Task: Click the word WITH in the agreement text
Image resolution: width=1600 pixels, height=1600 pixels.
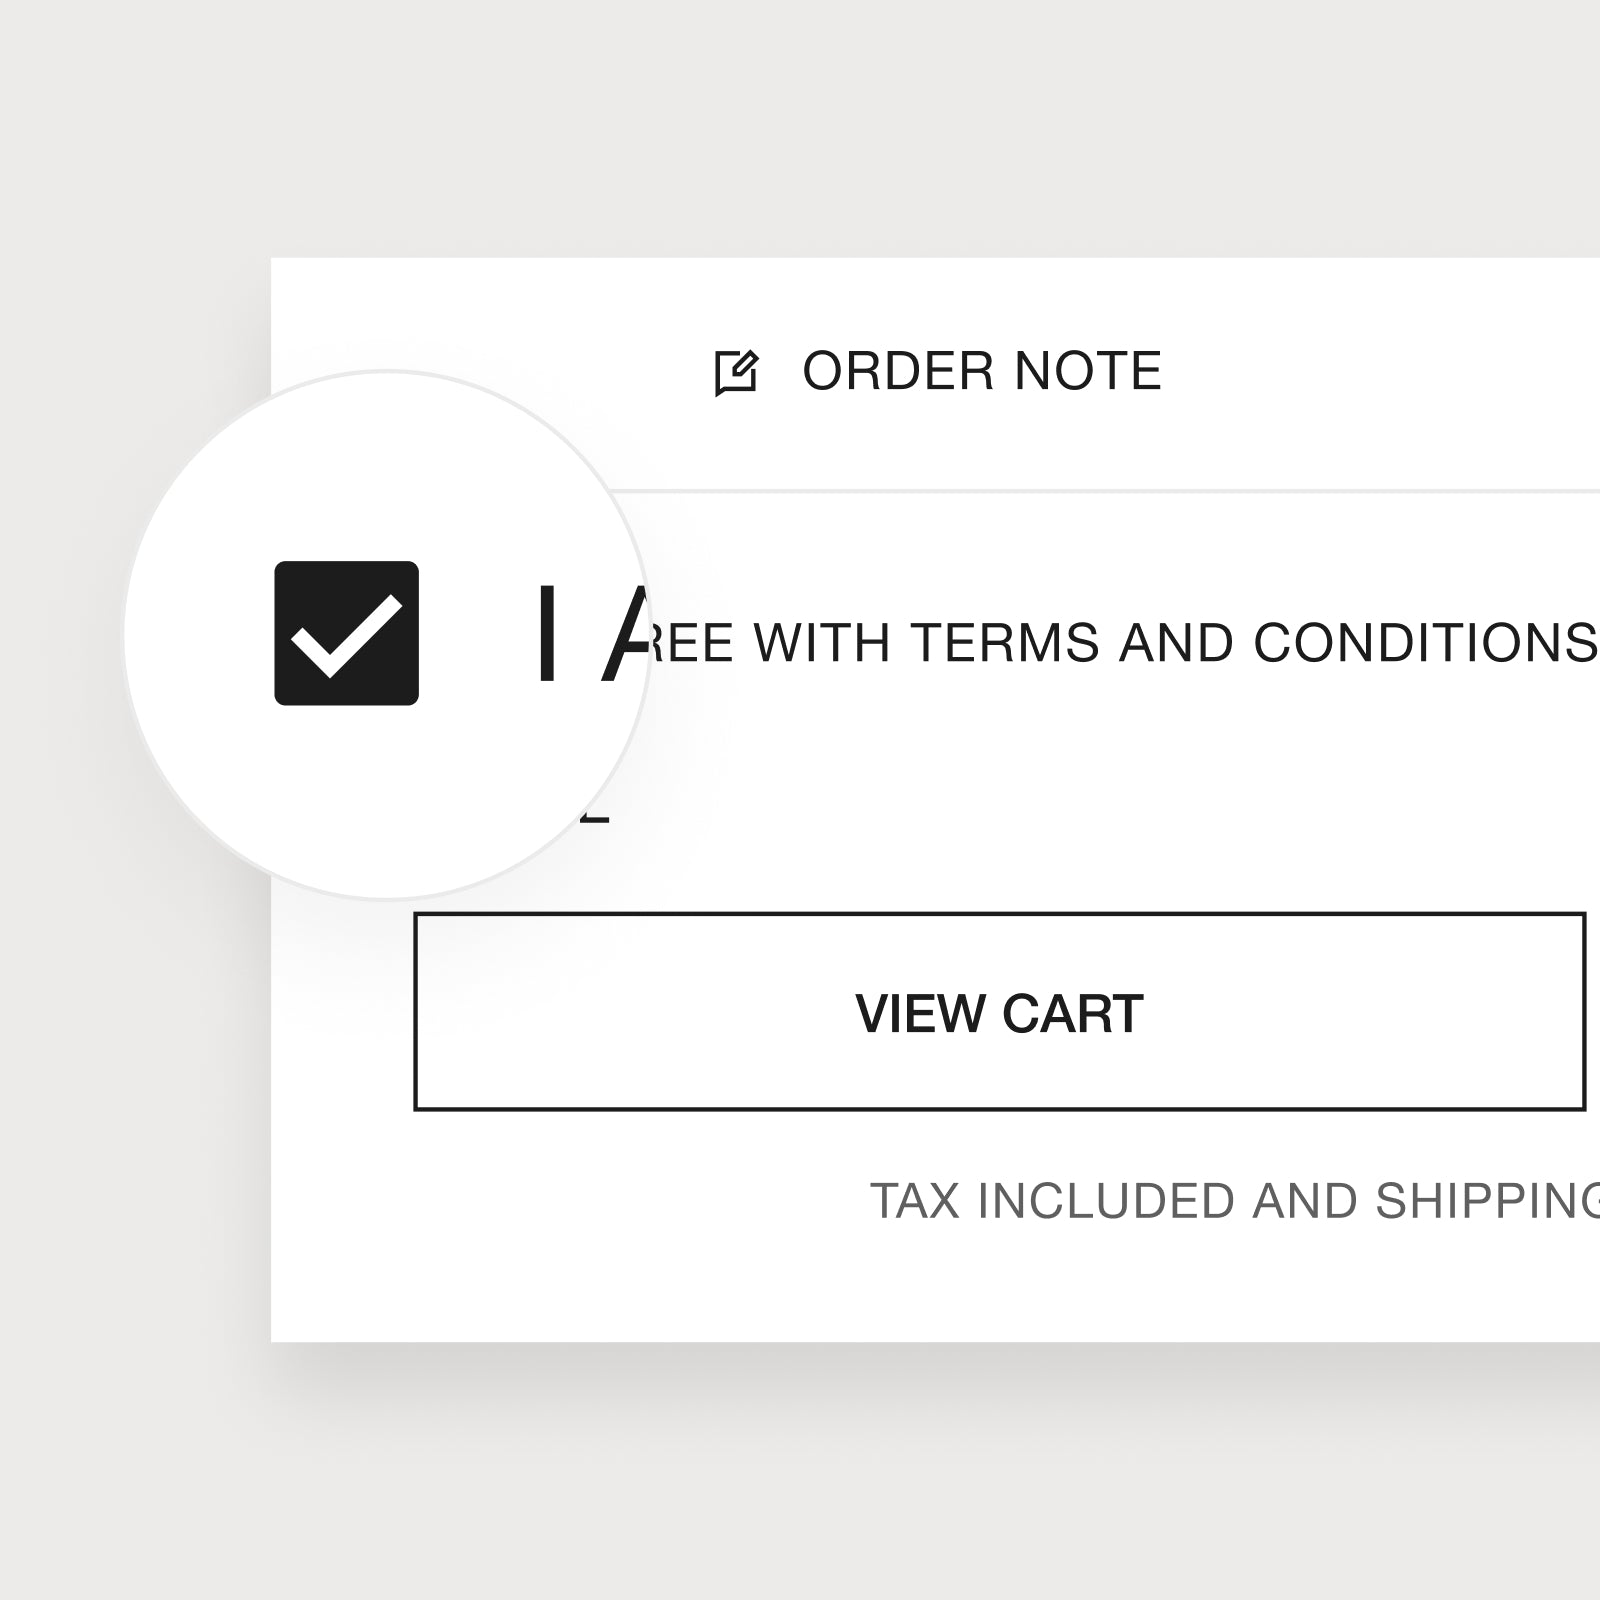Action: pos(821,642)
